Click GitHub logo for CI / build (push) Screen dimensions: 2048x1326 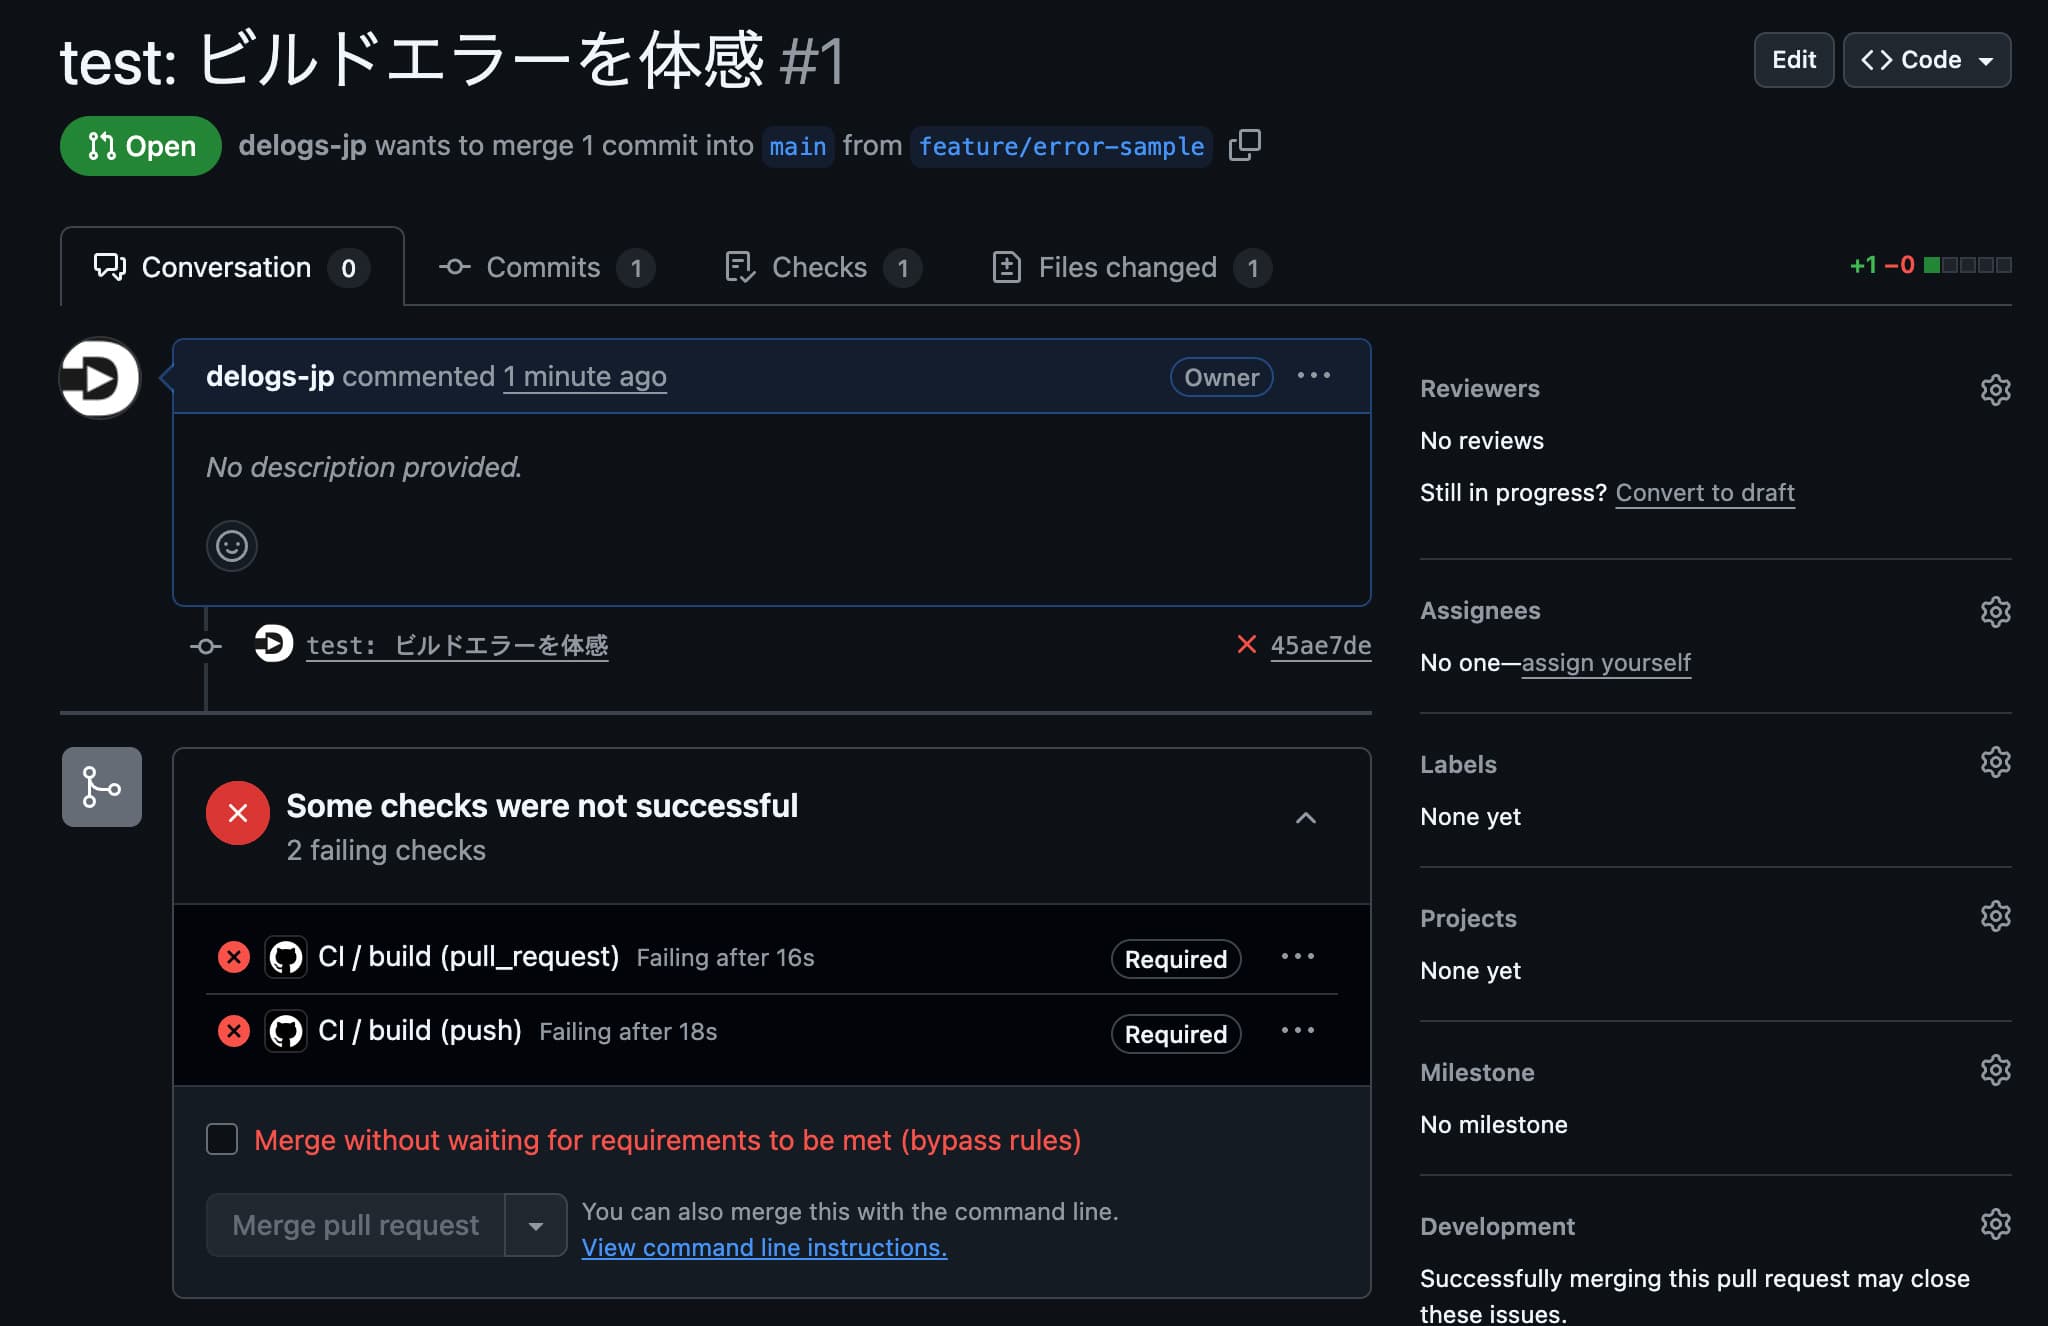click(x=286, y=1031)
